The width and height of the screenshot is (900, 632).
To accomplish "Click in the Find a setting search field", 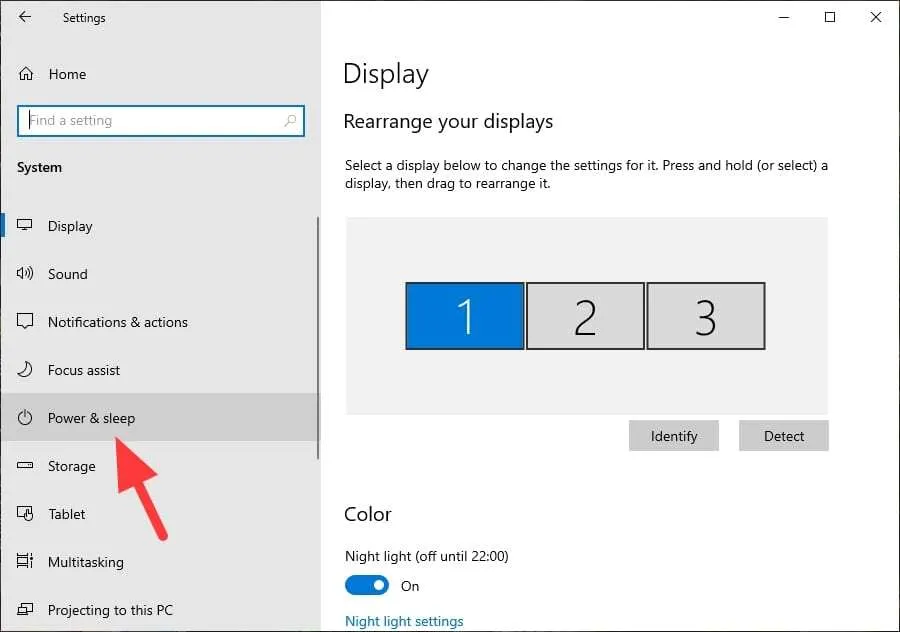I will pyautogui.click(x=161, y=121).
